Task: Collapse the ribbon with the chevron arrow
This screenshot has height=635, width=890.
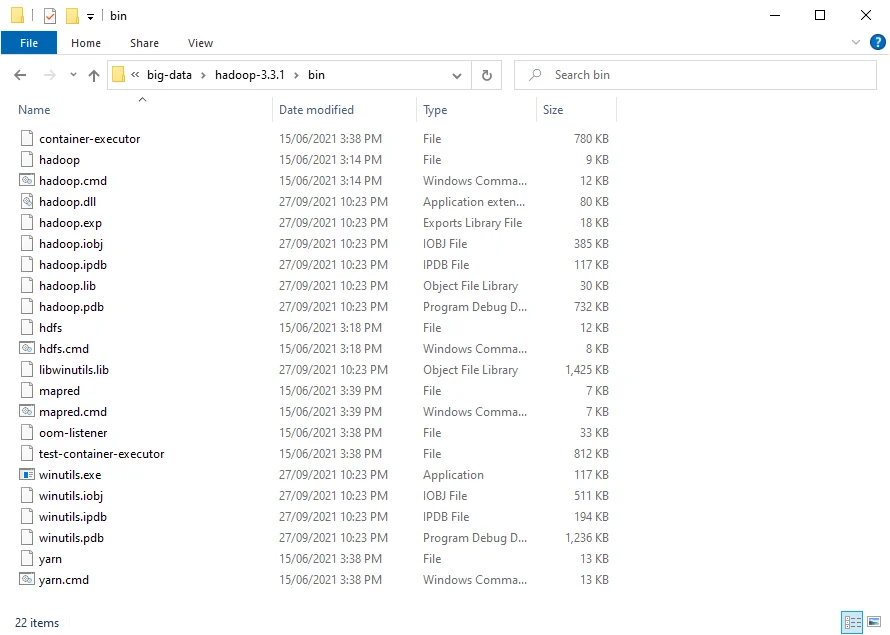Action: 858,42
